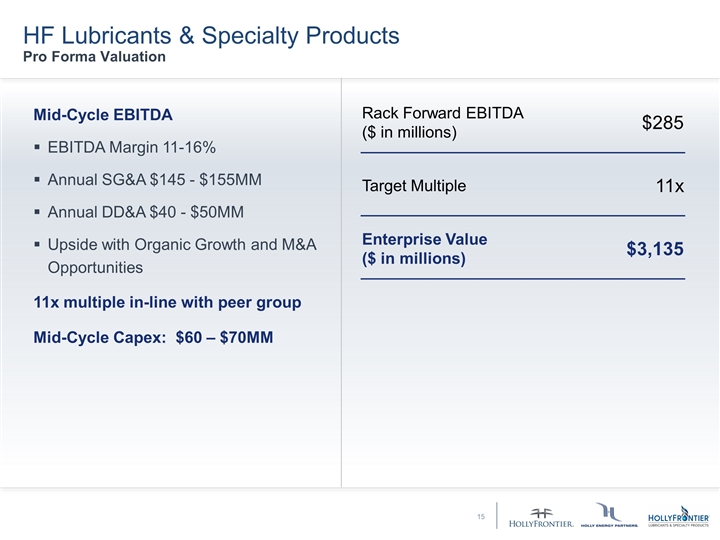This screenshot has width=720, height=540.
Task: Click the slide page number 15
Action: (x=481, y=517)
